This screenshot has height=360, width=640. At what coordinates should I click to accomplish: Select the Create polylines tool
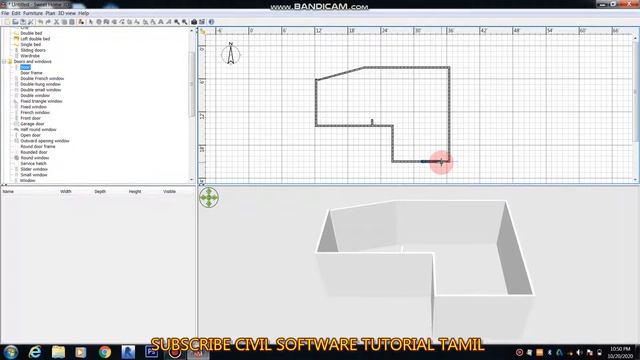pyautogui.click(x=122, y=22)
